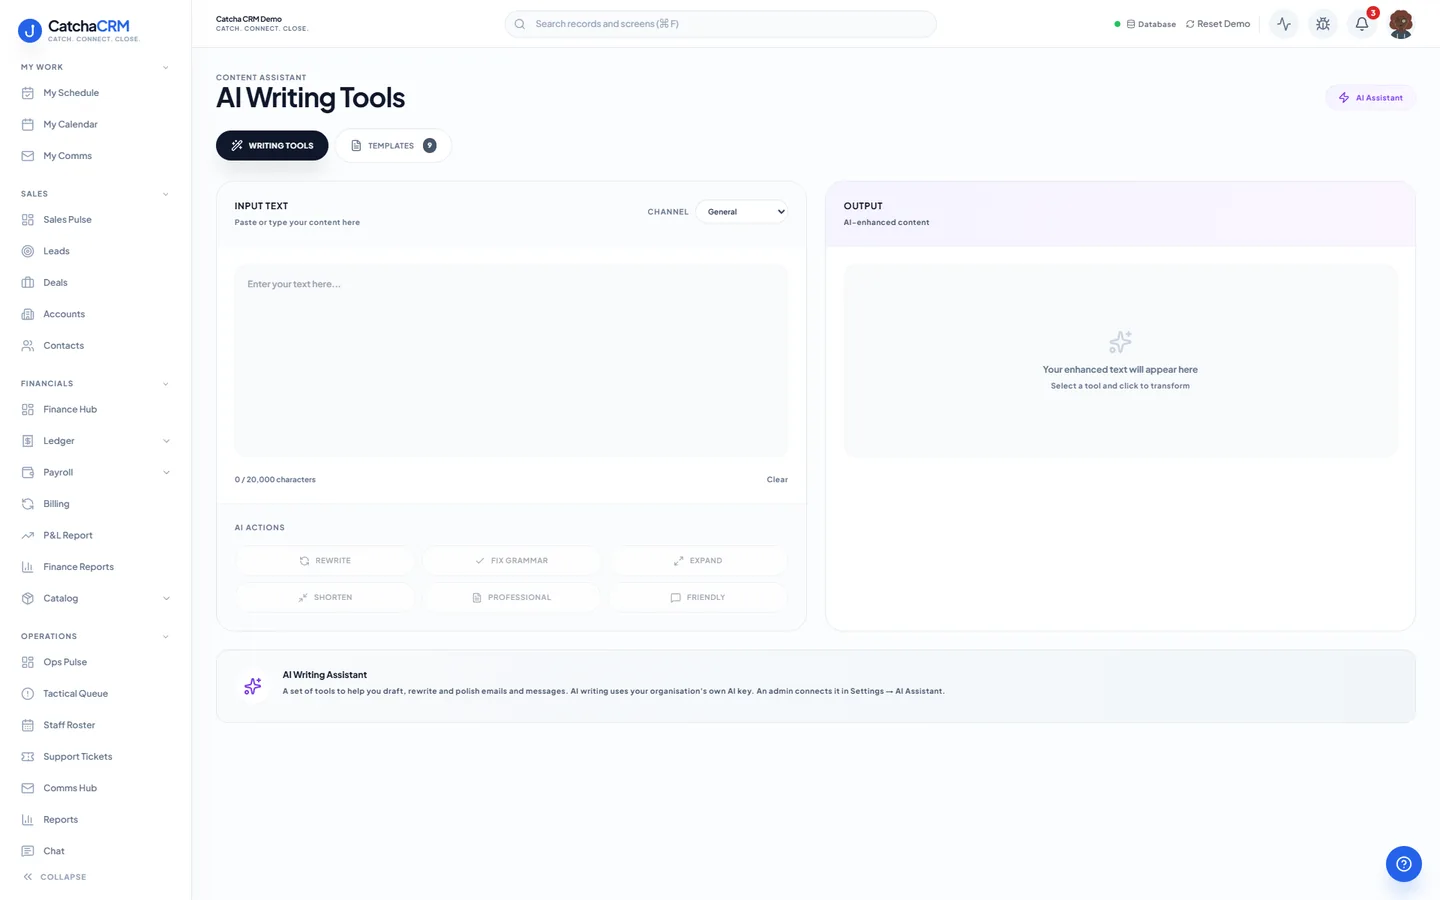Click the Fix Grammar action
The width and height of the screenshot is (1440, 900).
pos(511,561)
